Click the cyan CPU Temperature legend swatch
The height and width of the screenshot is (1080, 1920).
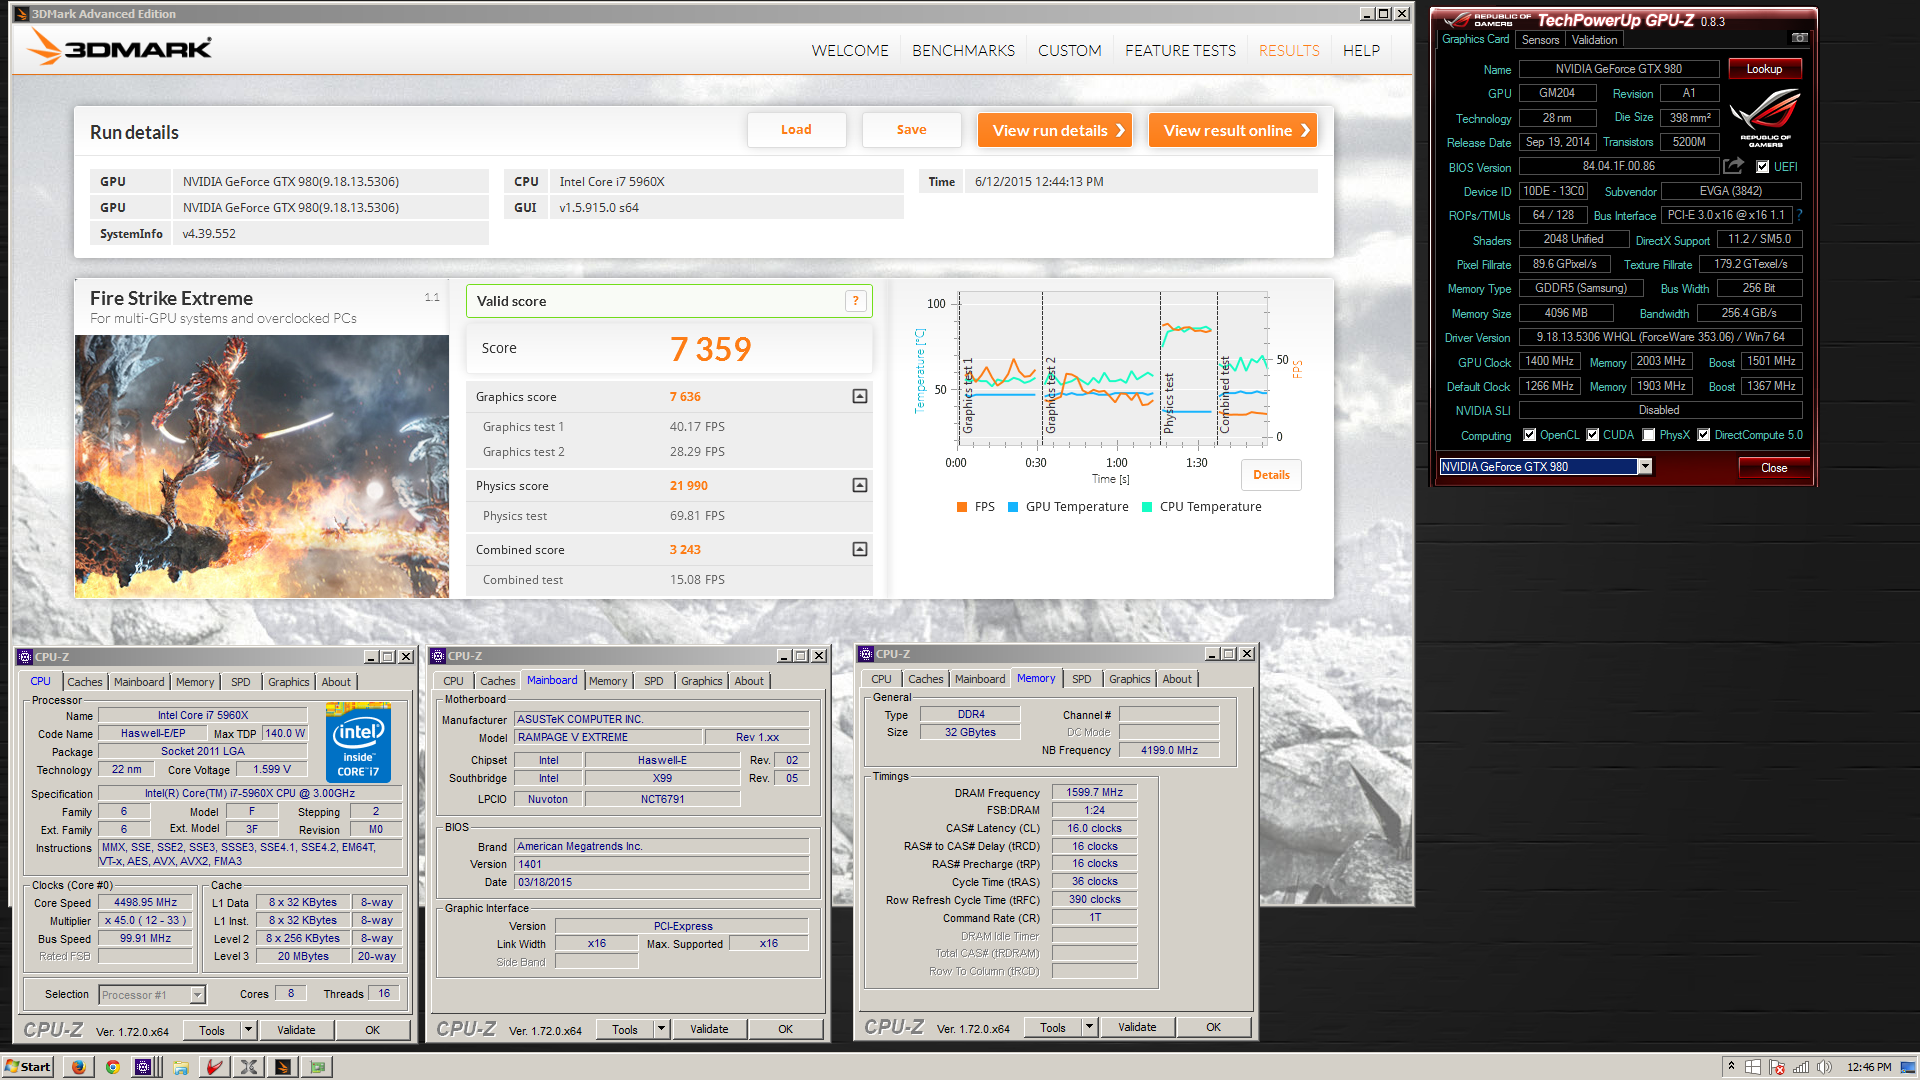coord(1147,507)
